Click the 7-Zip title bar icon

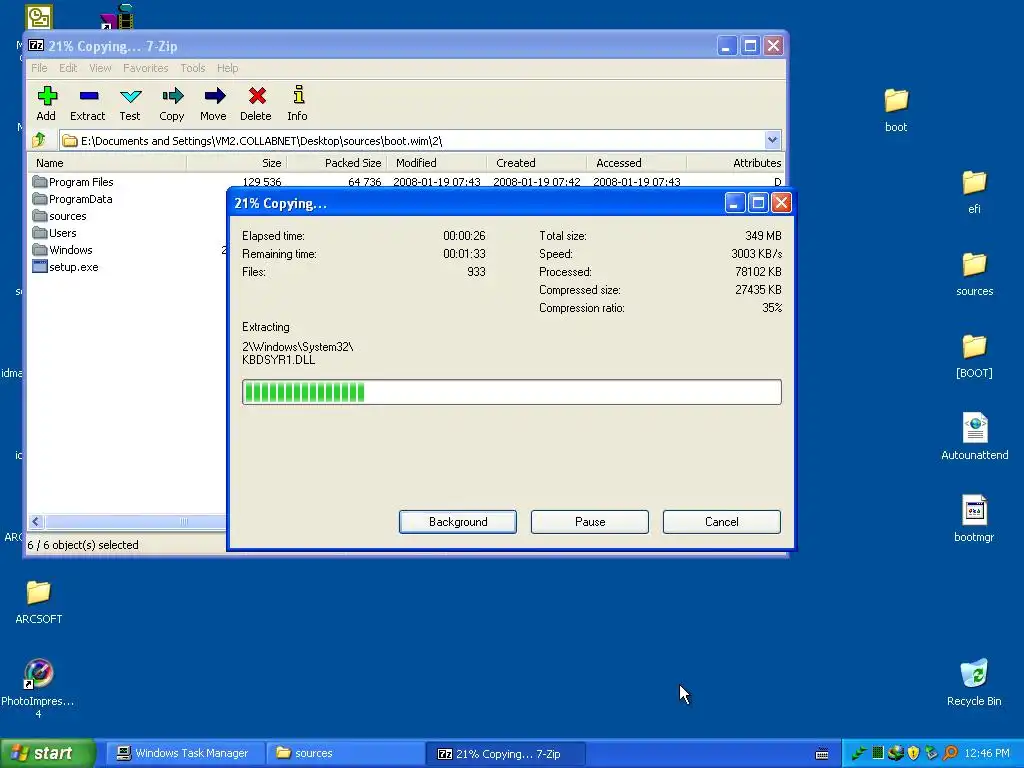tap(36, 46)
